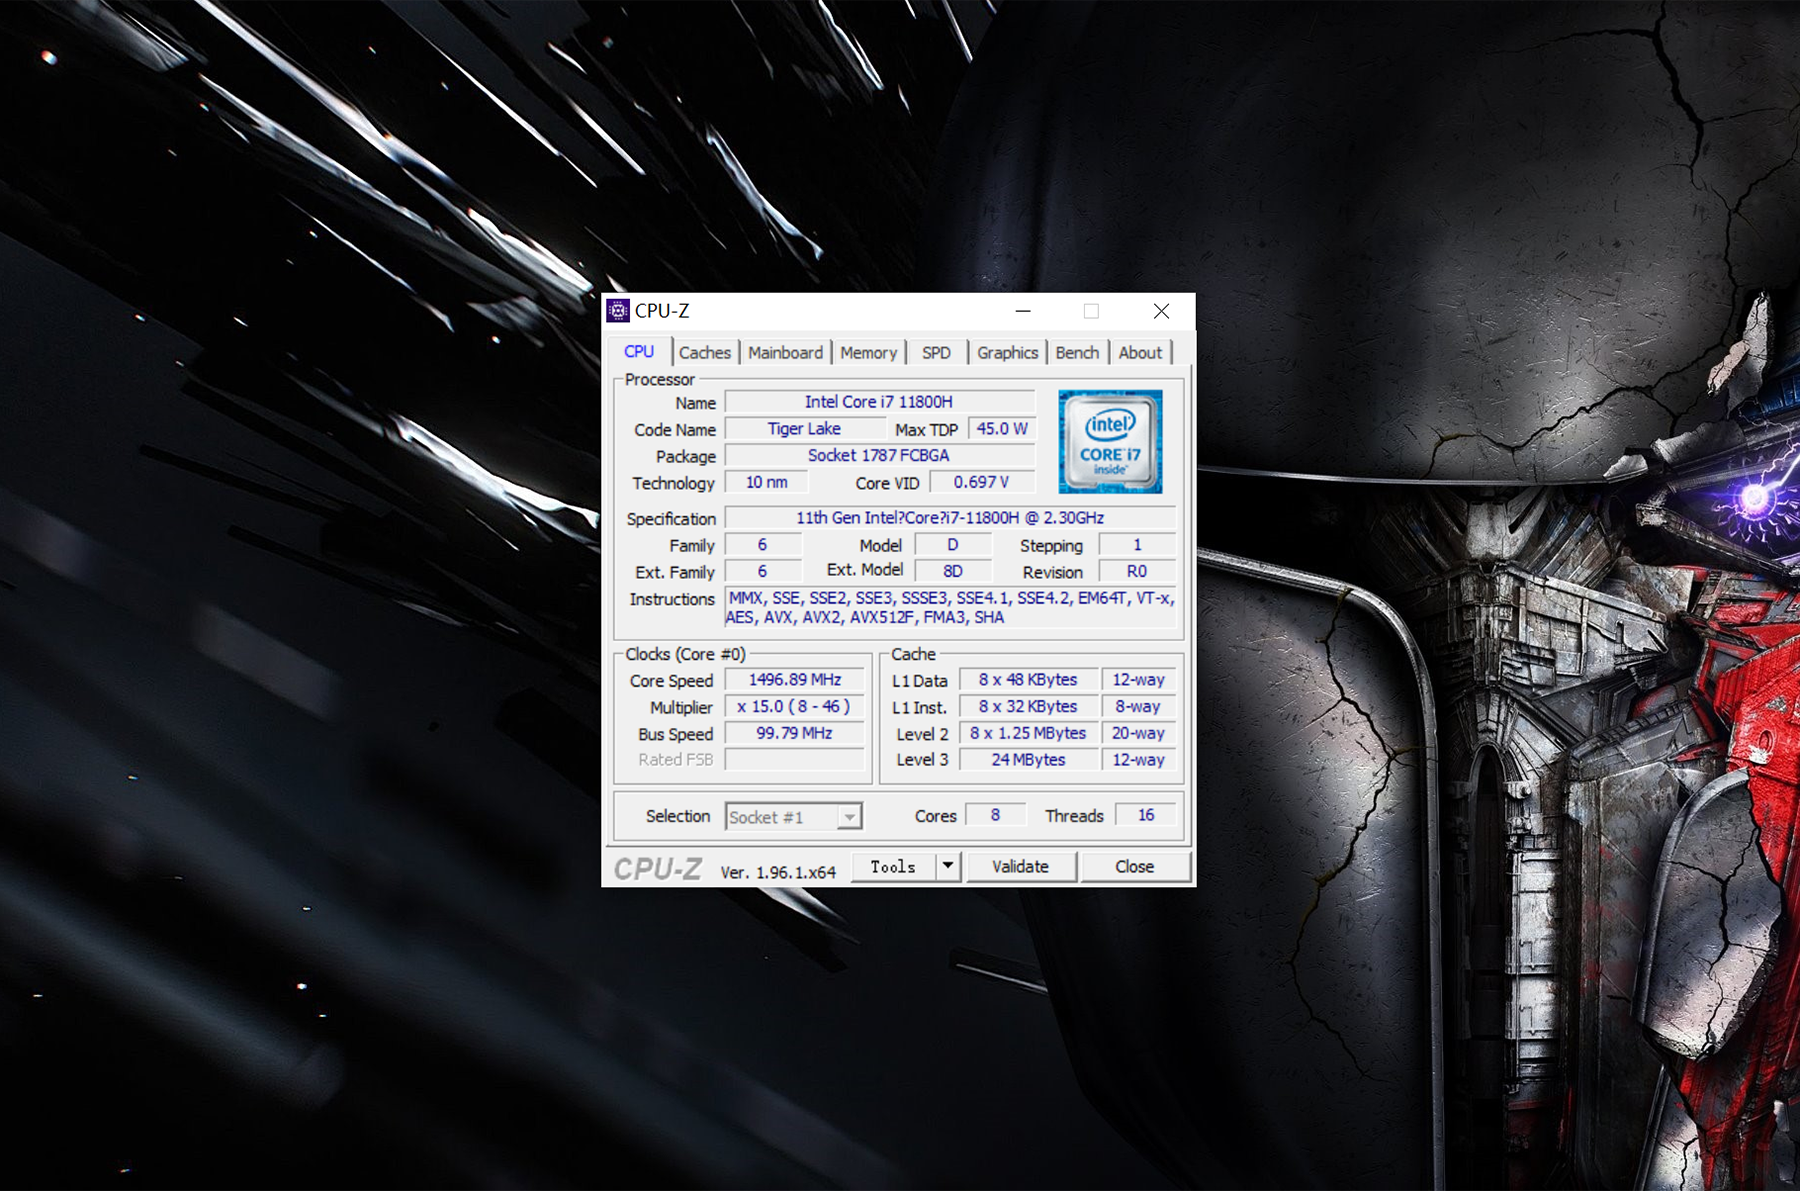
Task: Click the multiplier x 15.0 ( 8 - 46 ) value
Action: click(x=795, y=706)
